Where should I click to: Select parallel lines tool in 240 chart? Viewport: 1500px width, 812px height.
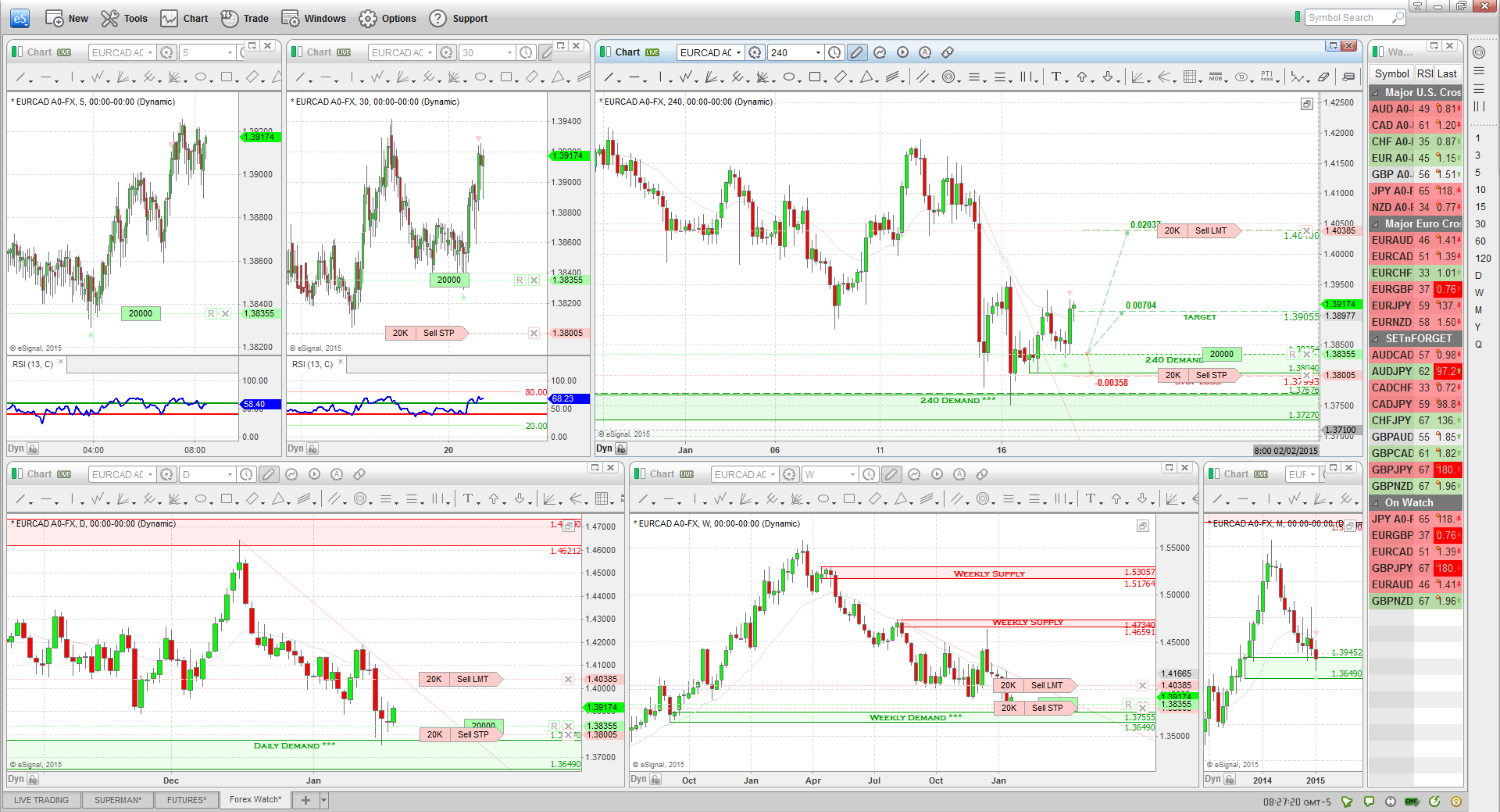[924, 77]
